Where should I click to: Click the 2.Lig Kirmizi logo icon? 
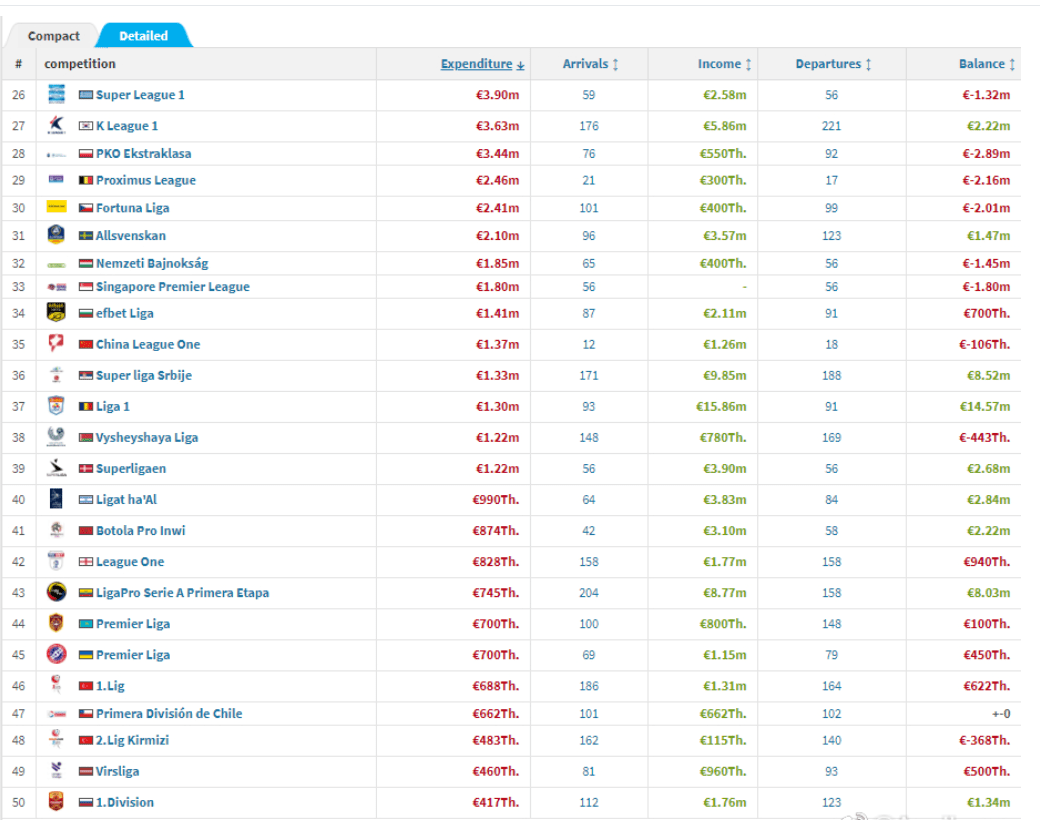tap(56, 739)
